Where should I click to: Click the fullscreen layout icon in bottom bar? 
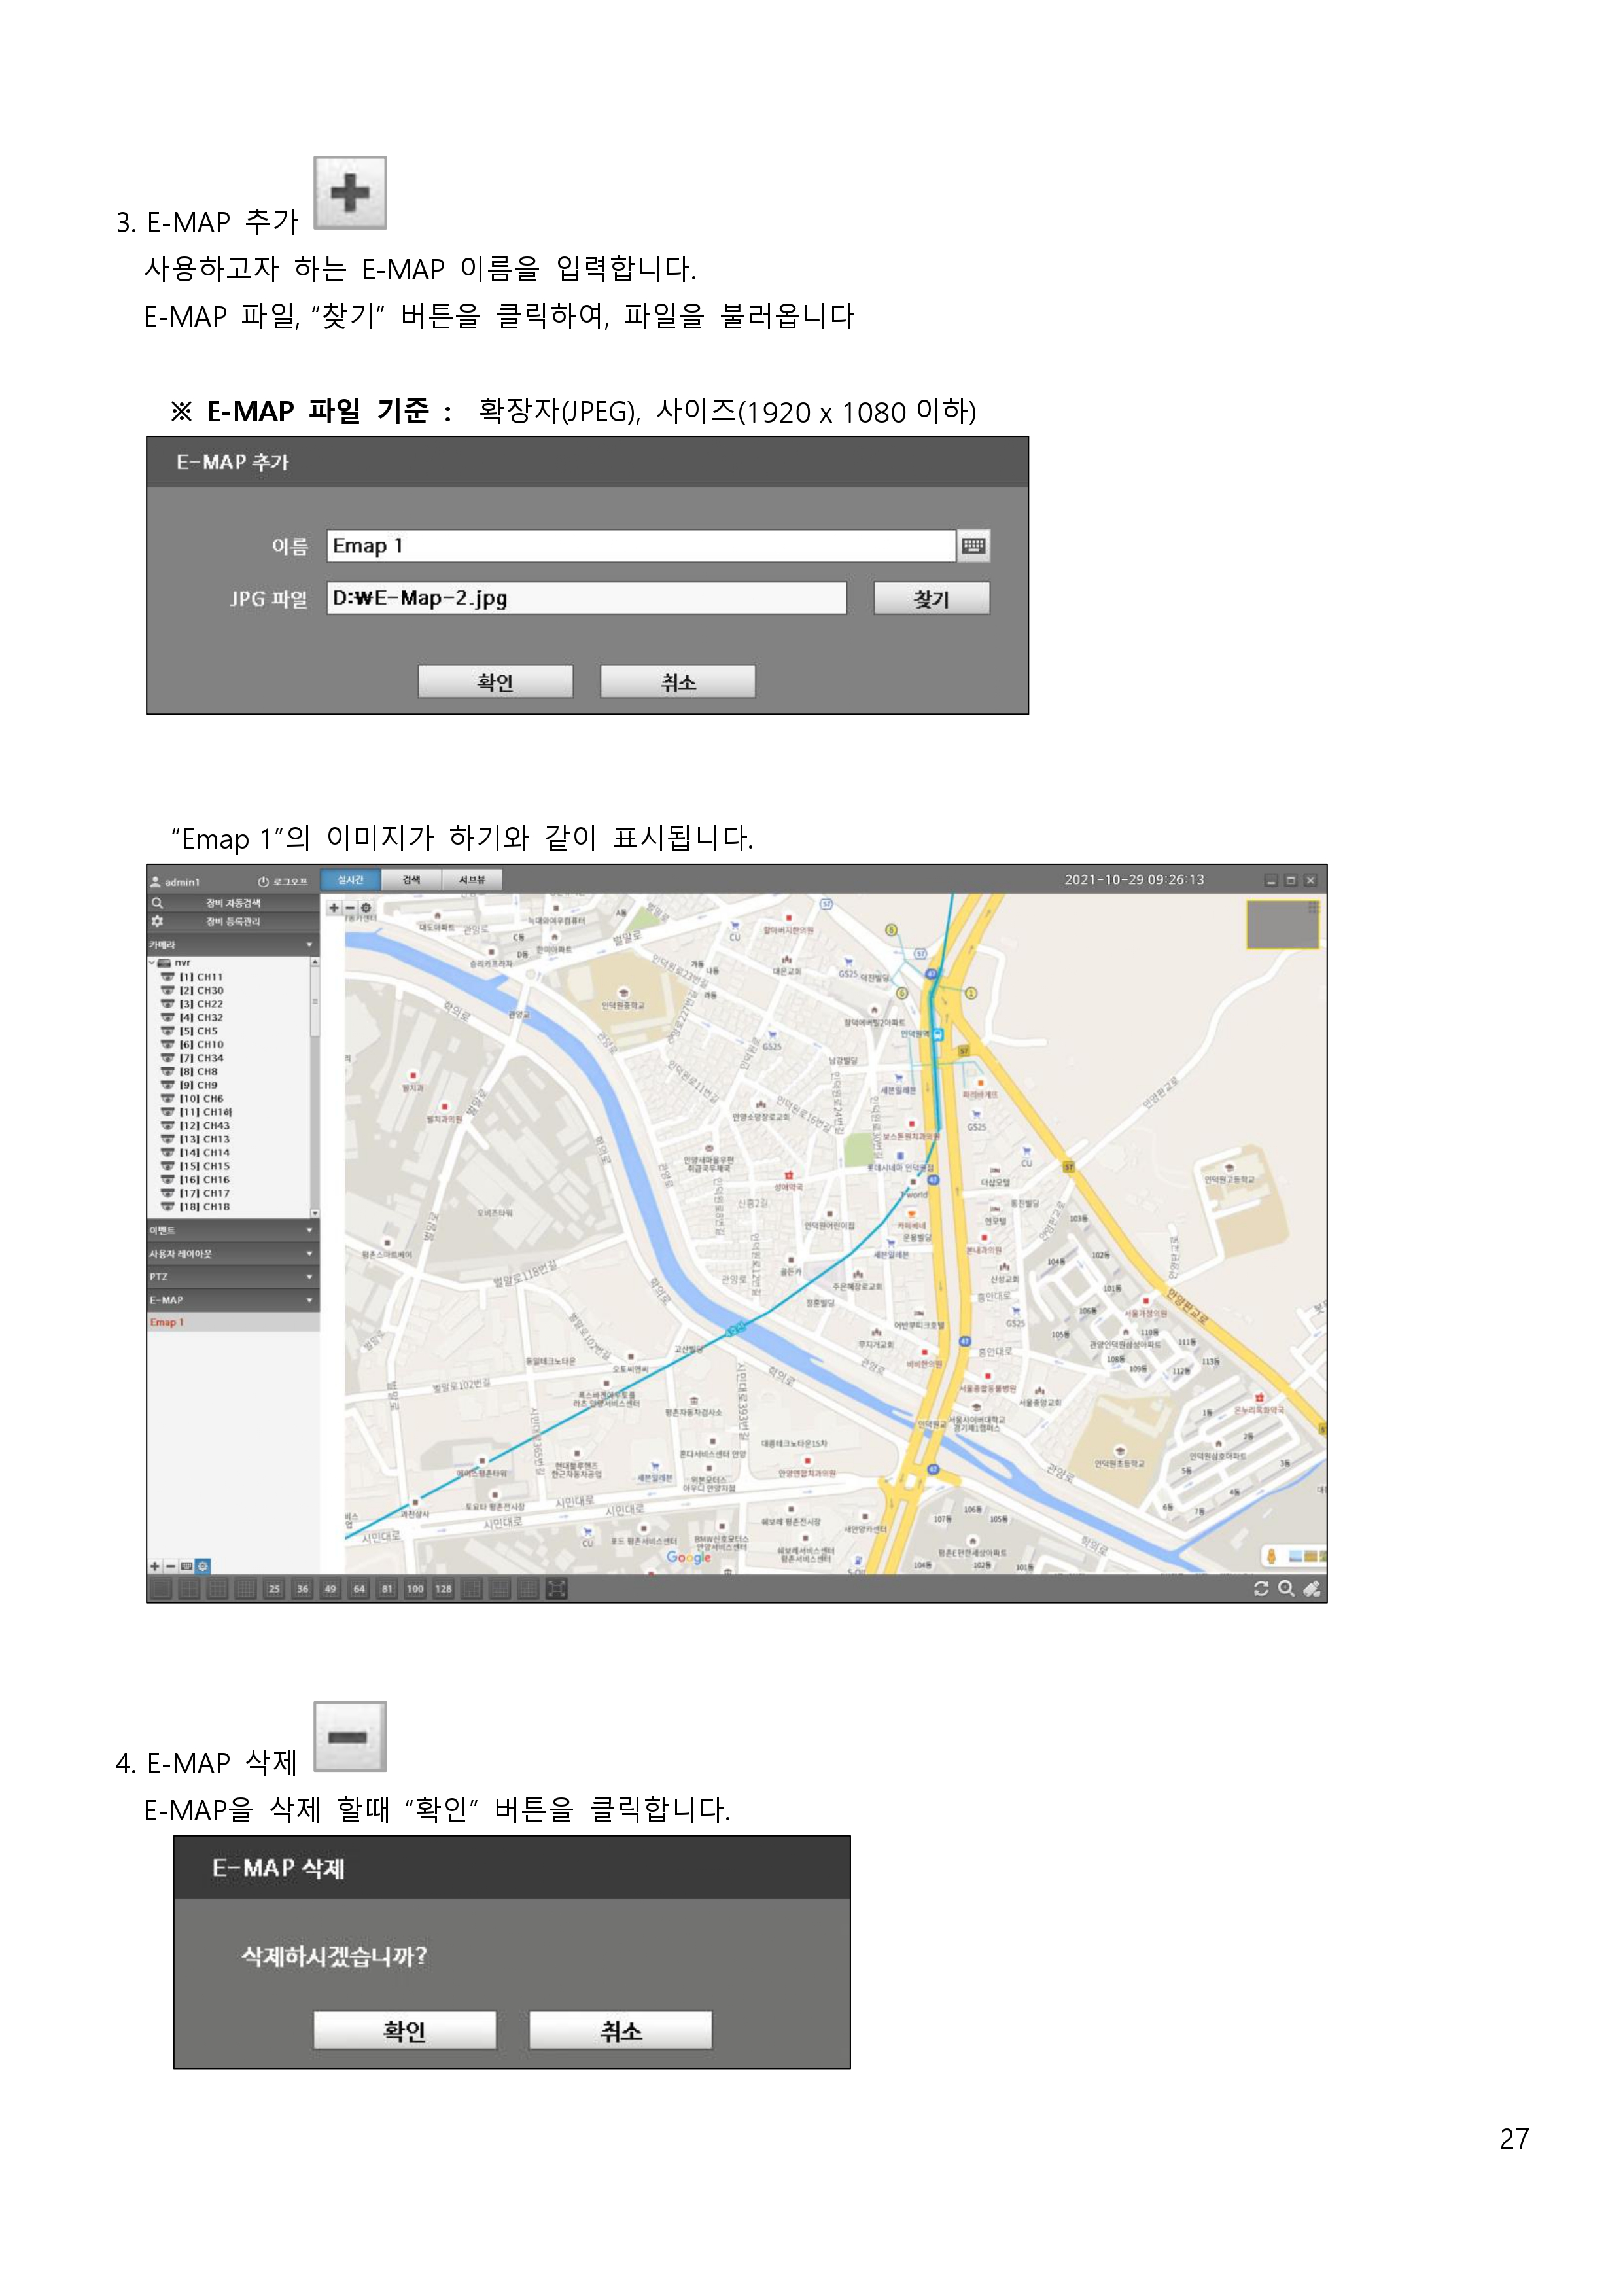point(557,1589)
